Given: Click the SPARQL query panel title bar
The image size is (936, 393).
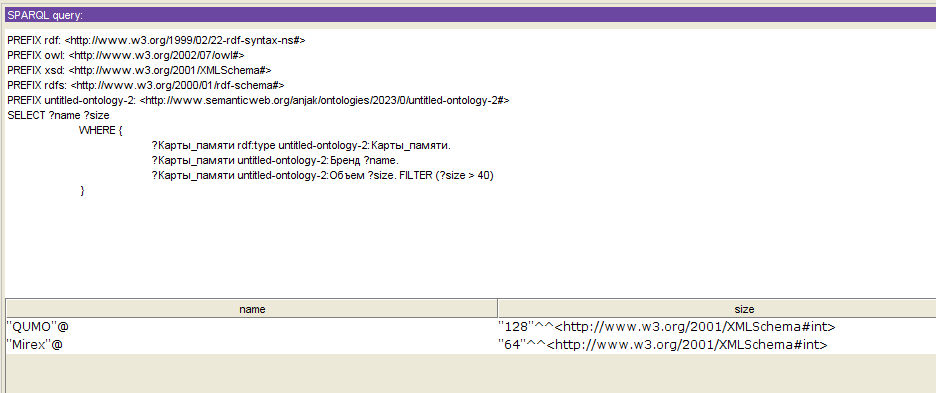Looking at the screenshot, I should [470, 15].
